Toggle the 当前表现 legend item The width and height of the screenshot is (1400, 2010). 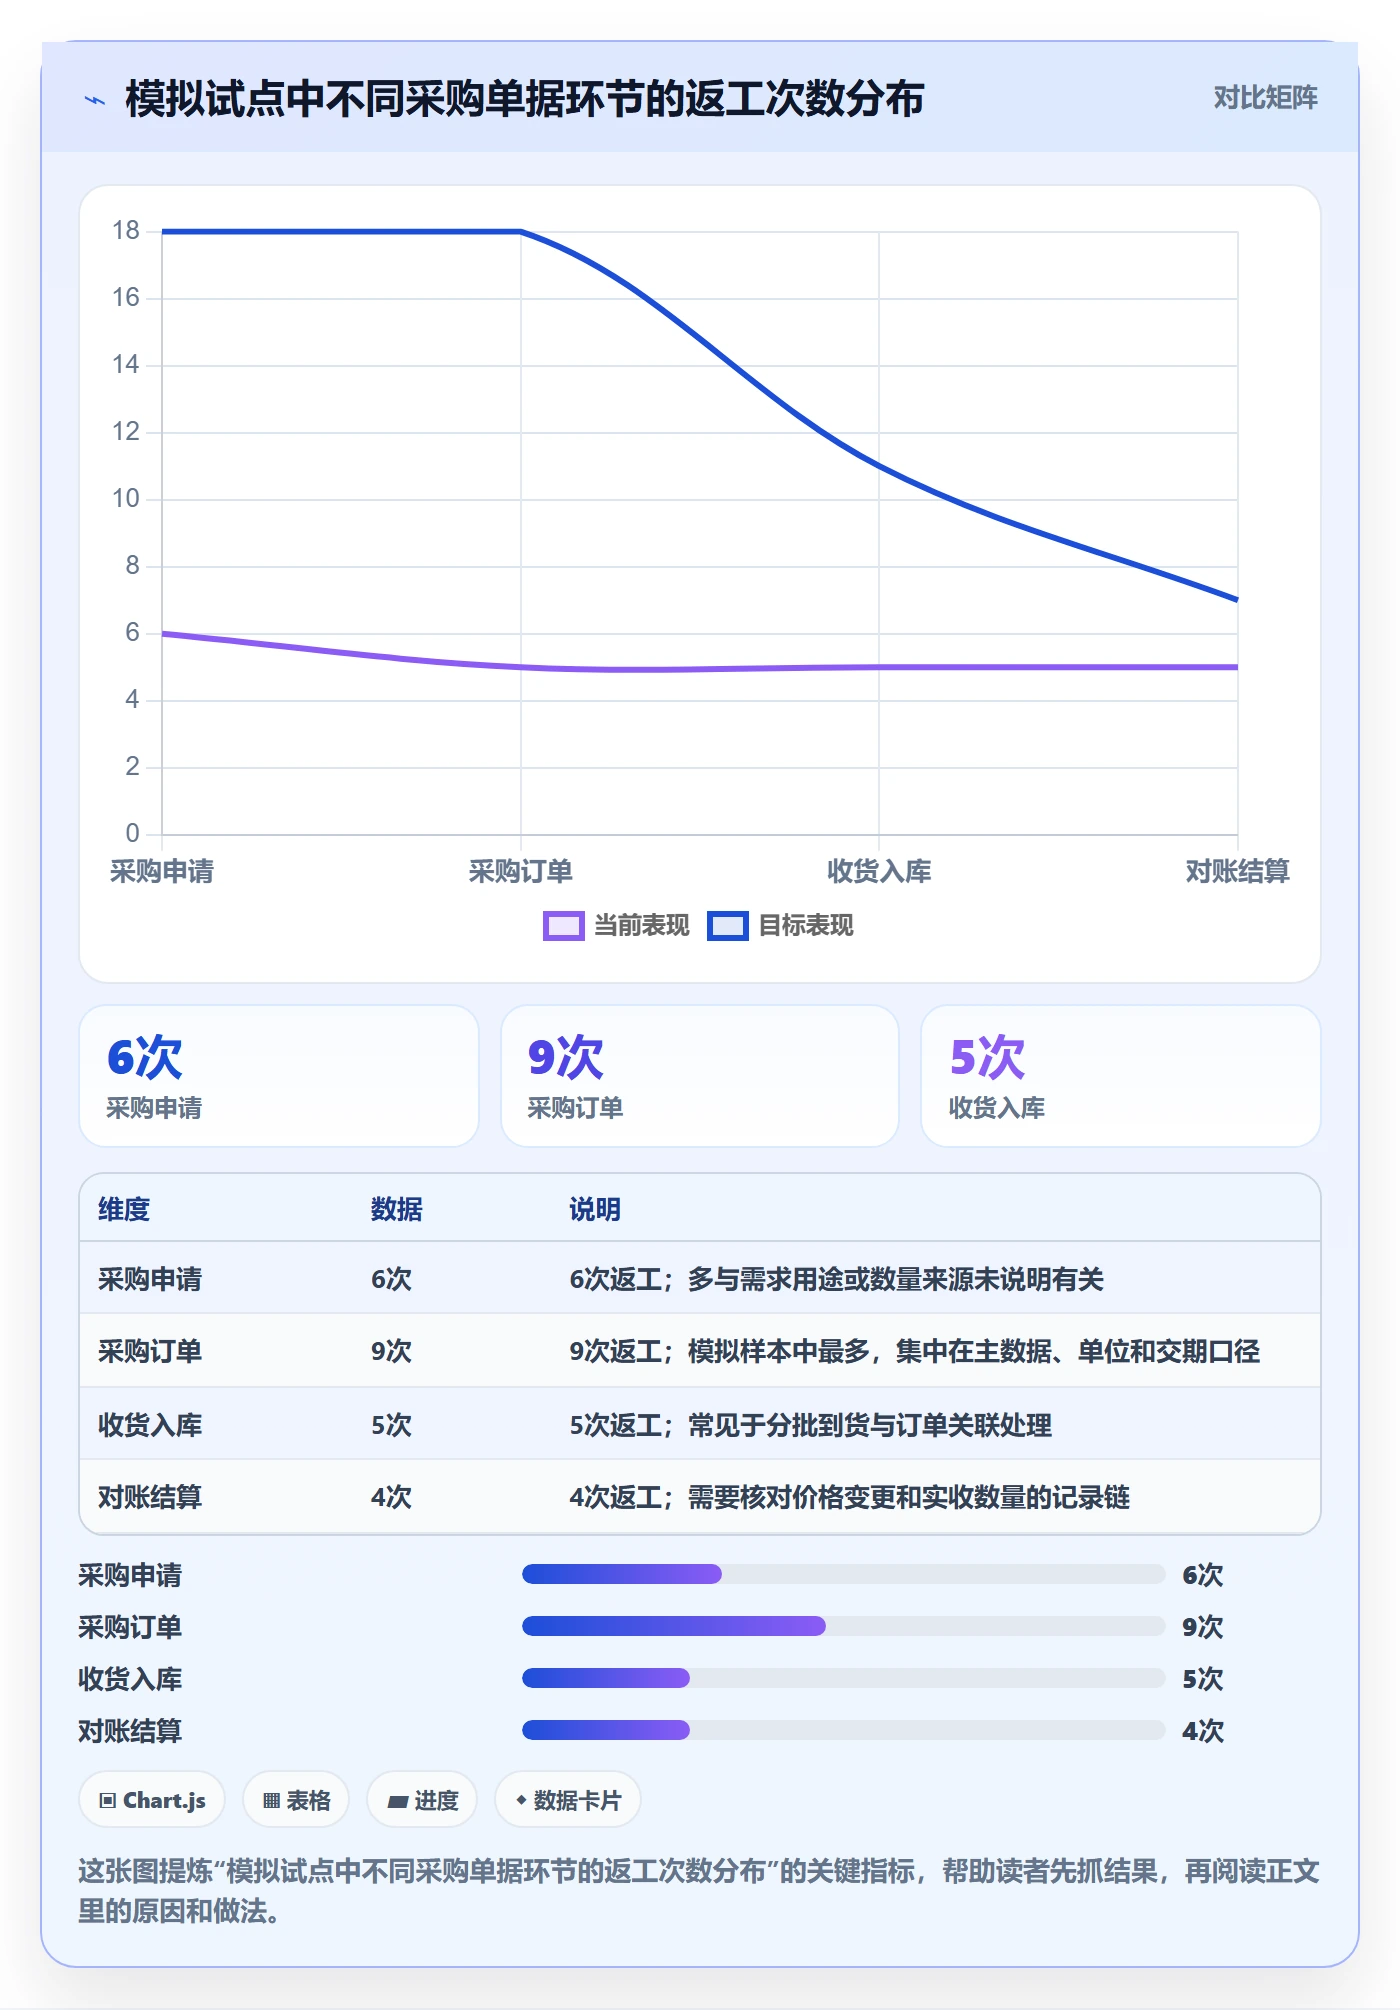(616, 926)
